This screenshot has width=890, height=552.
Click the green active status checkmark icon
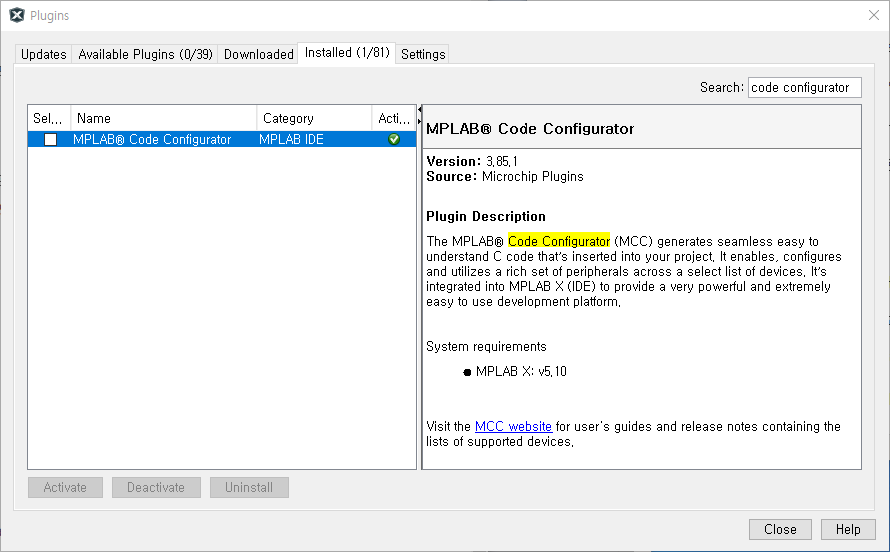394,140
